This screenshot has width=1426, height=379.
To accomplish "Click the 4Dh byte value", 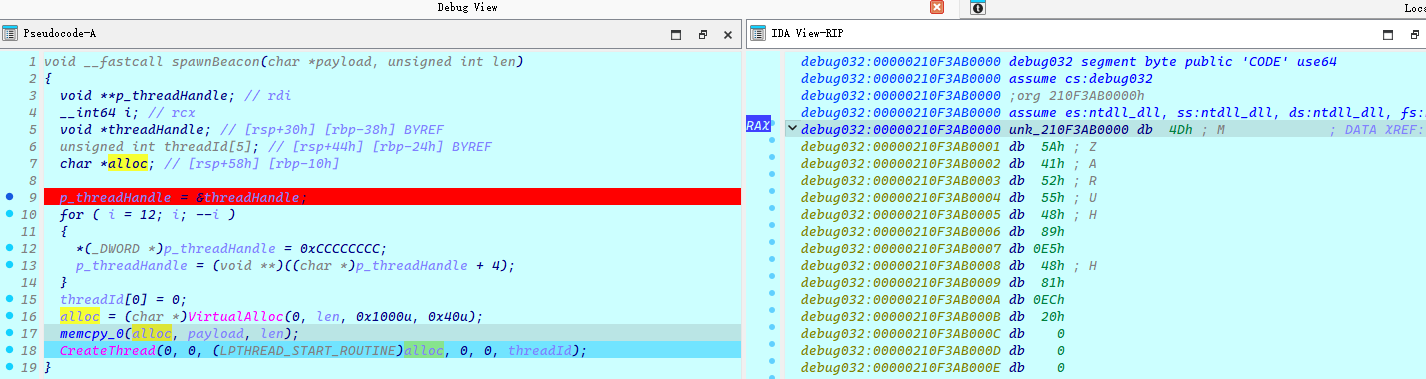I will pyautogui.click(x=1180, y=129).
